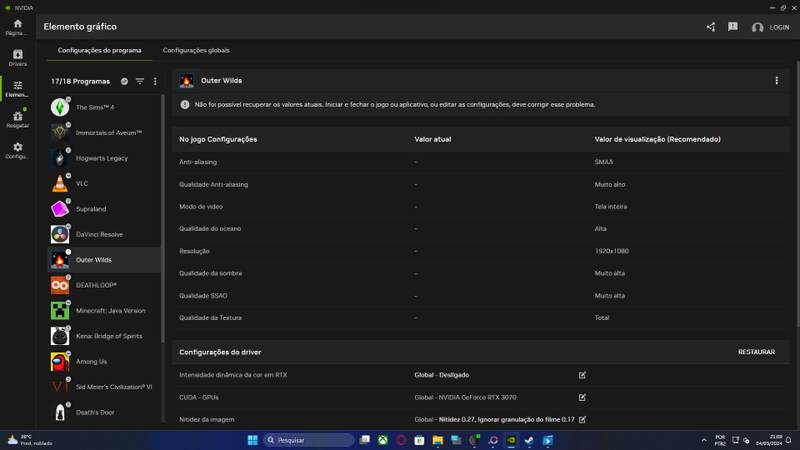Click the Qualidade da Textura Total value
The image size is (800, 450).
point(602,317)
